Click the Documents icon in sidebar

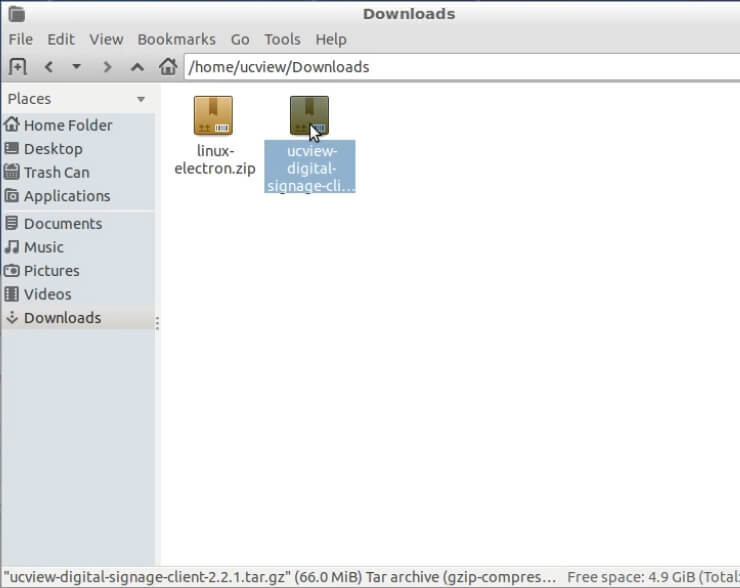12,223
